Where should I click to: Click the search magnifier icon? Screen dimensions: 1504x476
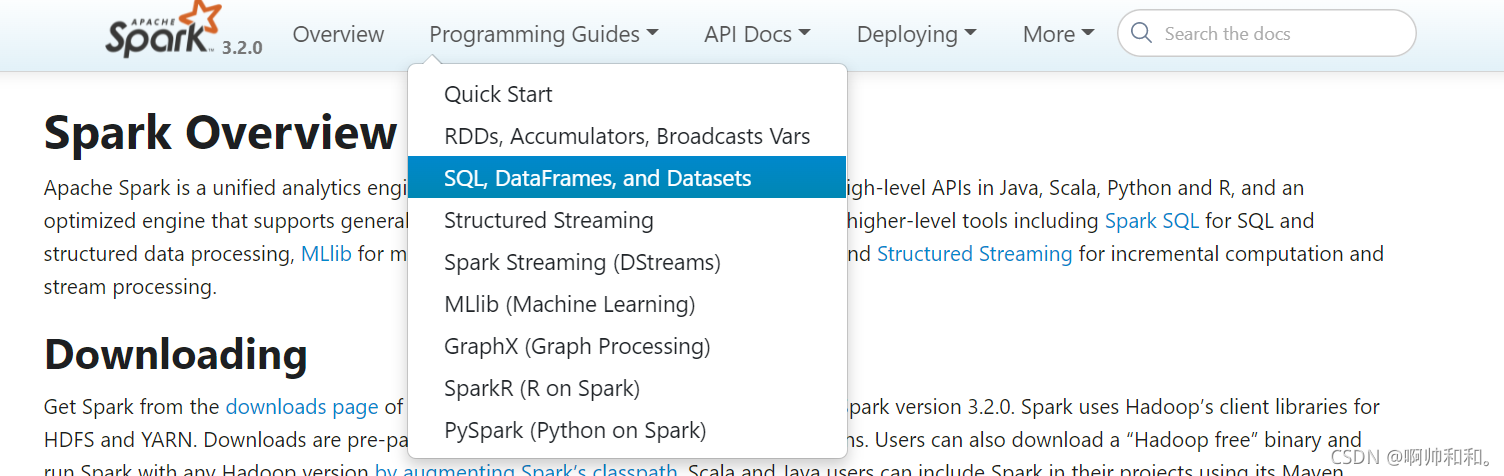tap(1141, 33)
